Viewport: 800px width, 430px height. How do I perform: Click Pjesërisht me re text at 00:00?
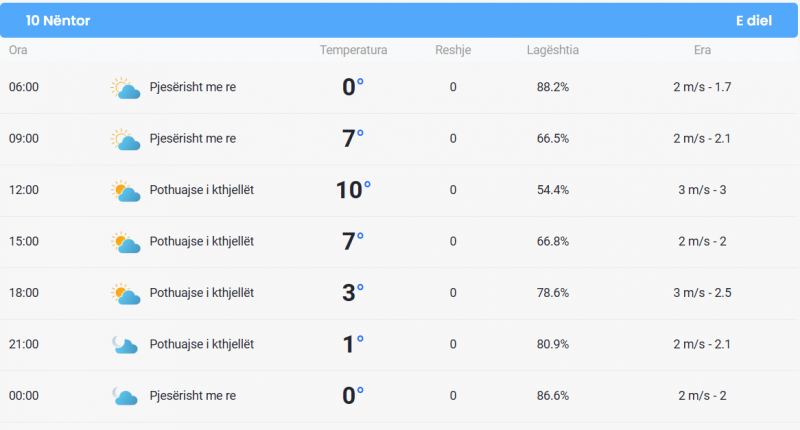(193, 396)
